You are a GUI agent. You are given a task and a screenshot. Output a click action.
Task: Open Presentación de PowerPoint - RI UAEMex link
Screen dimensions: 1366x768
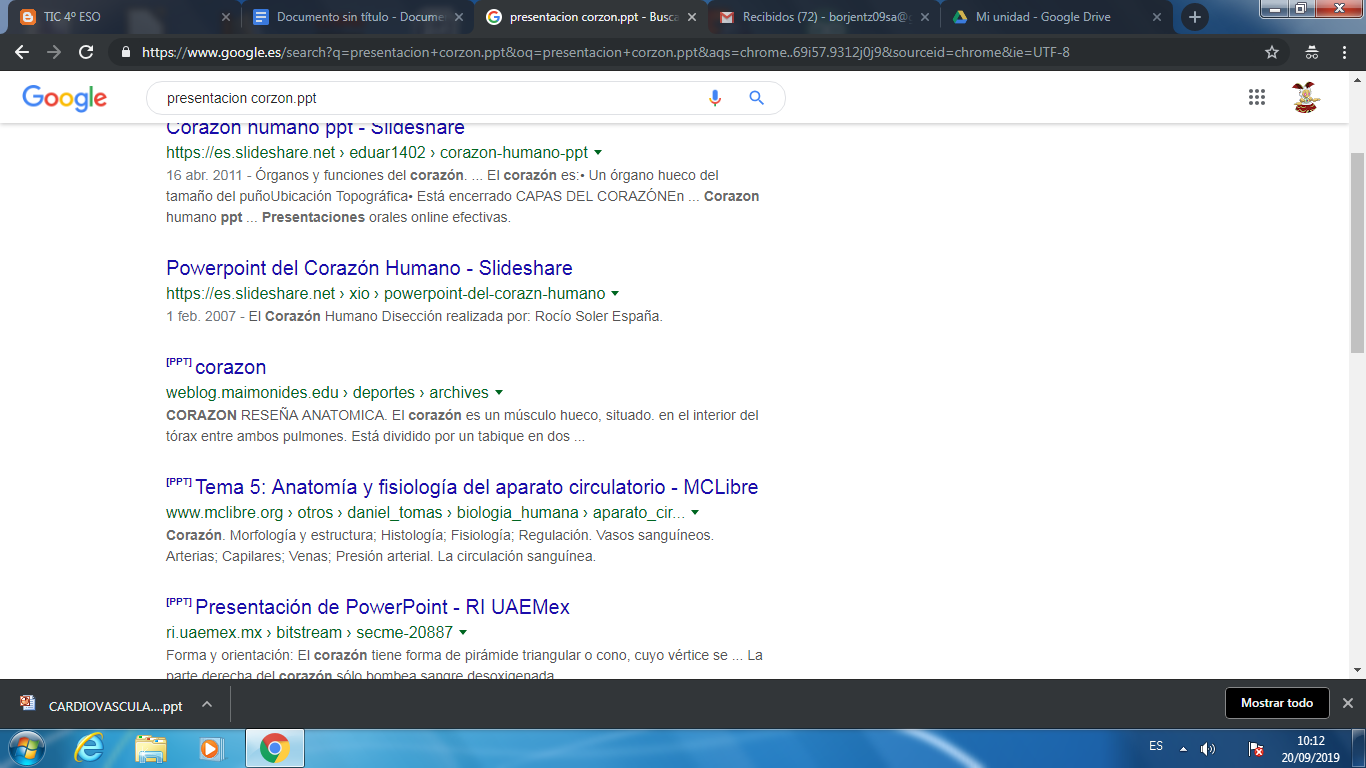[382, 607]
